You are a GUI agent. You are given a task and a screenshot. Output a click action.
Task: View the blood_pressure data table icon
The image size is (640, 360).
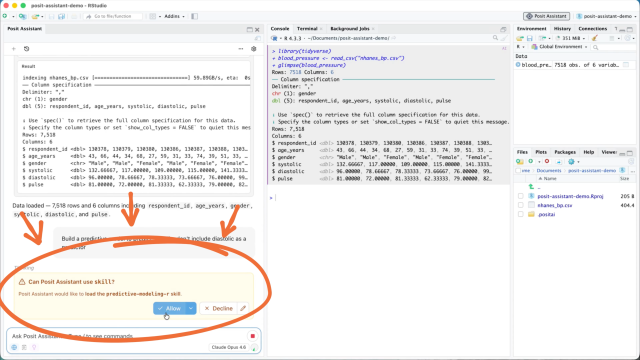(x=626, y=65)
